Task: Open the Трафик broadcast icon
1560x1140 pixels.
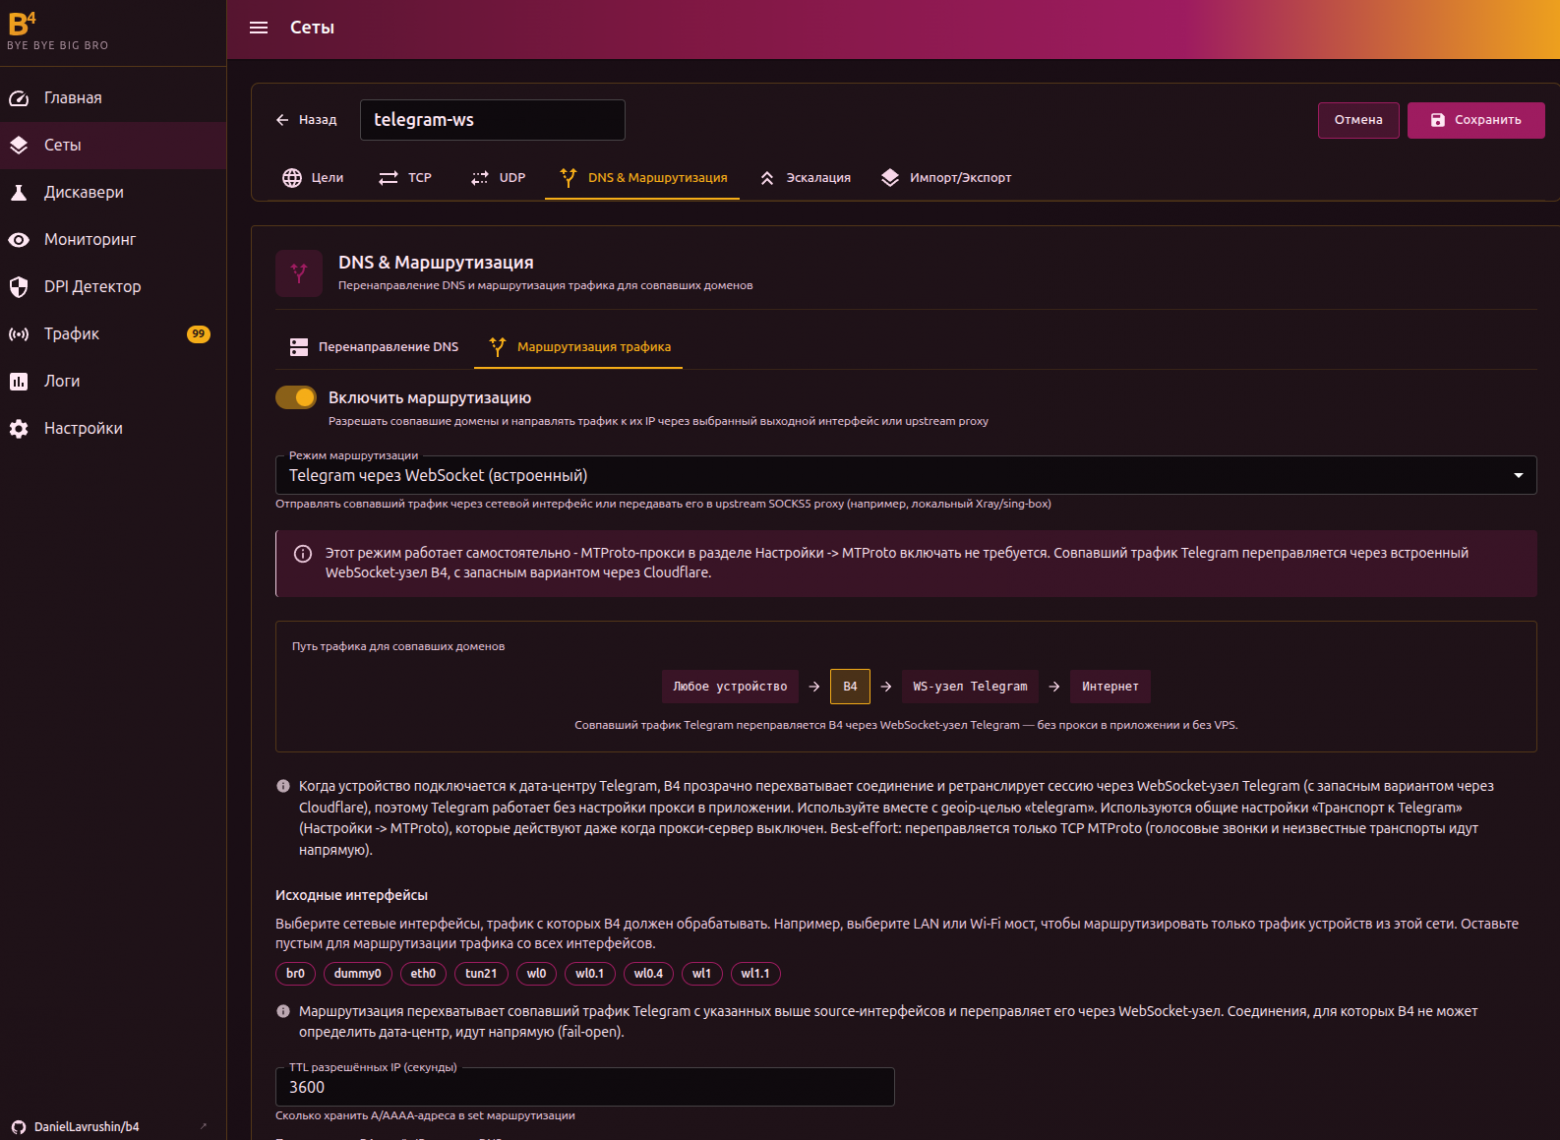Action: coord(19,334)
